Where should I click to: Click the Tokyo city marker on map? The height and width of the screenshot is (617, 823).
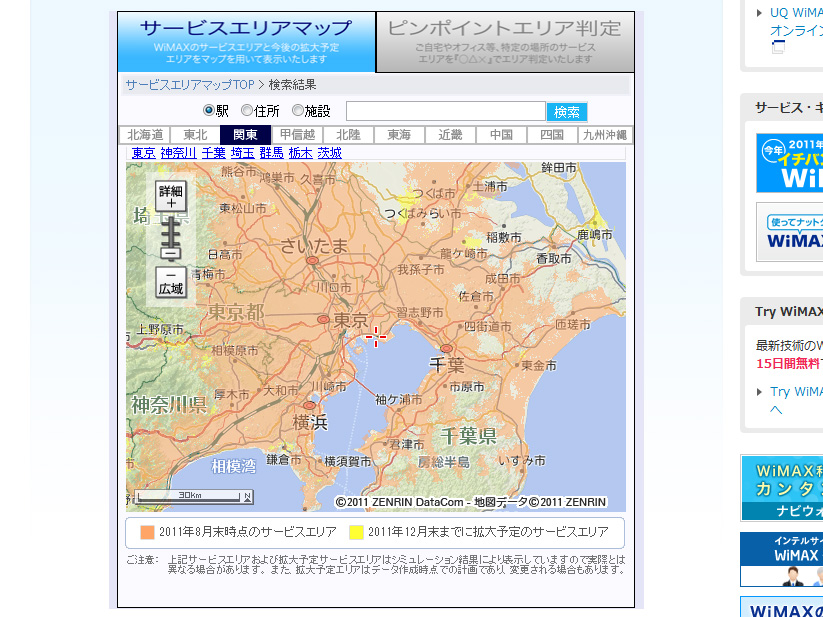coord(323,320)
